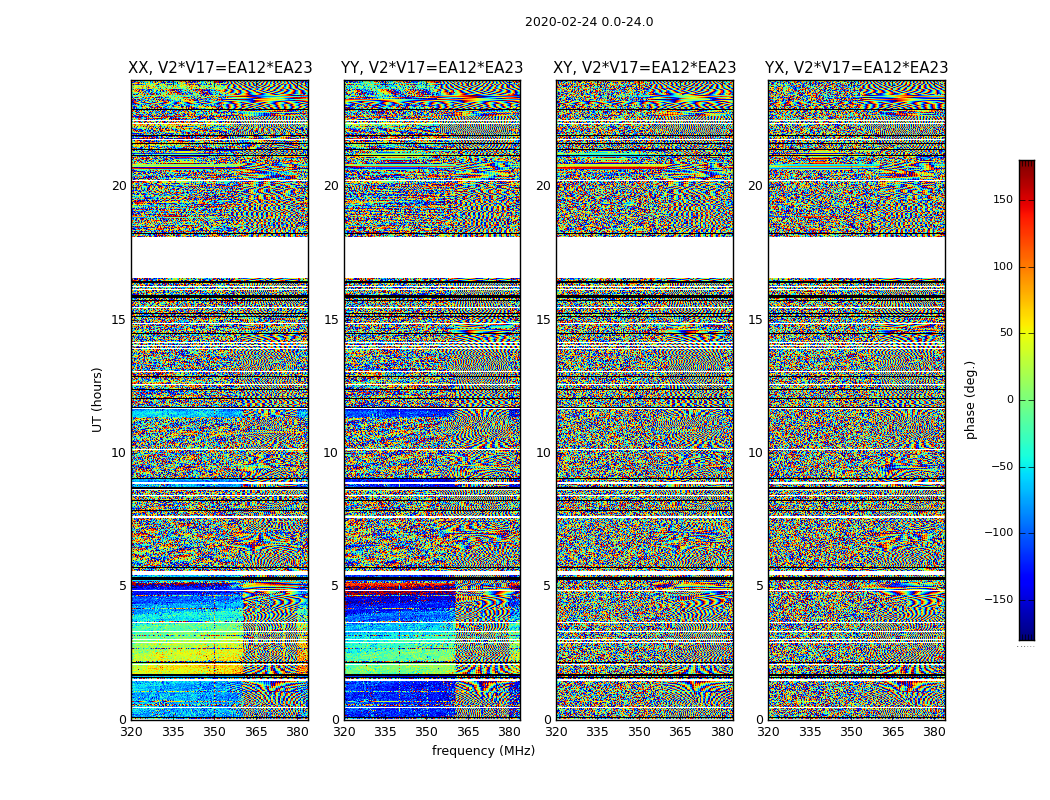Select the XX panel title text
This screenshot has width=1050, height=800.
(220, 68)
